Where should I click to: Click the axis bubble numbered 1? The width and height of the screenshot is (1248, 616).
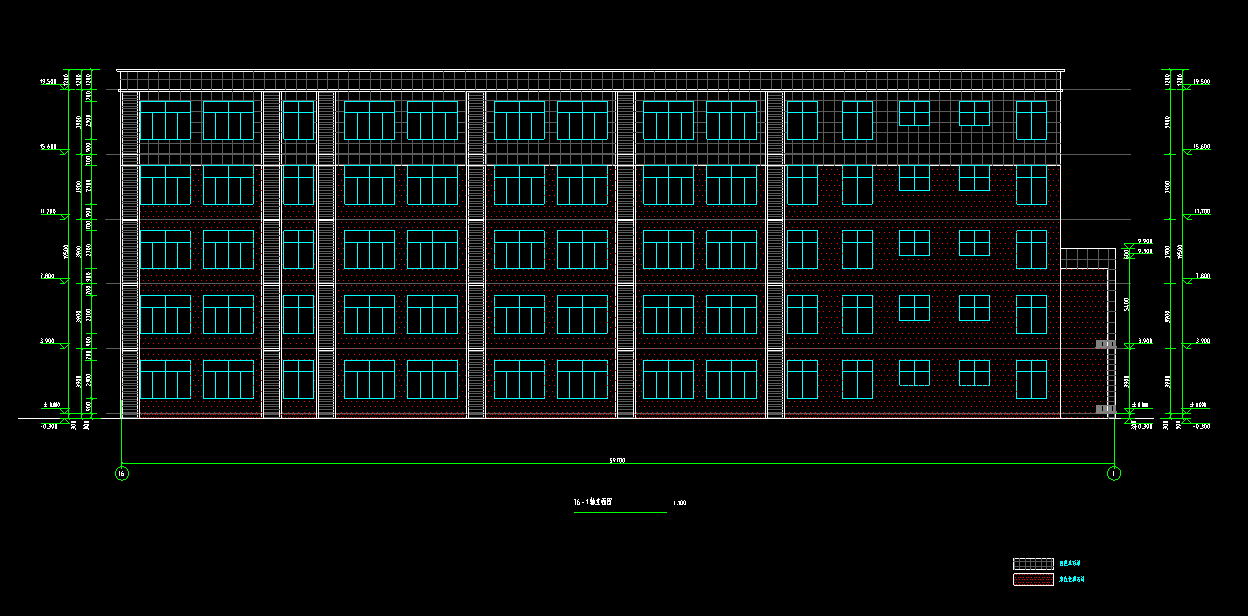pyautogui.click(x=1114, y=474)
